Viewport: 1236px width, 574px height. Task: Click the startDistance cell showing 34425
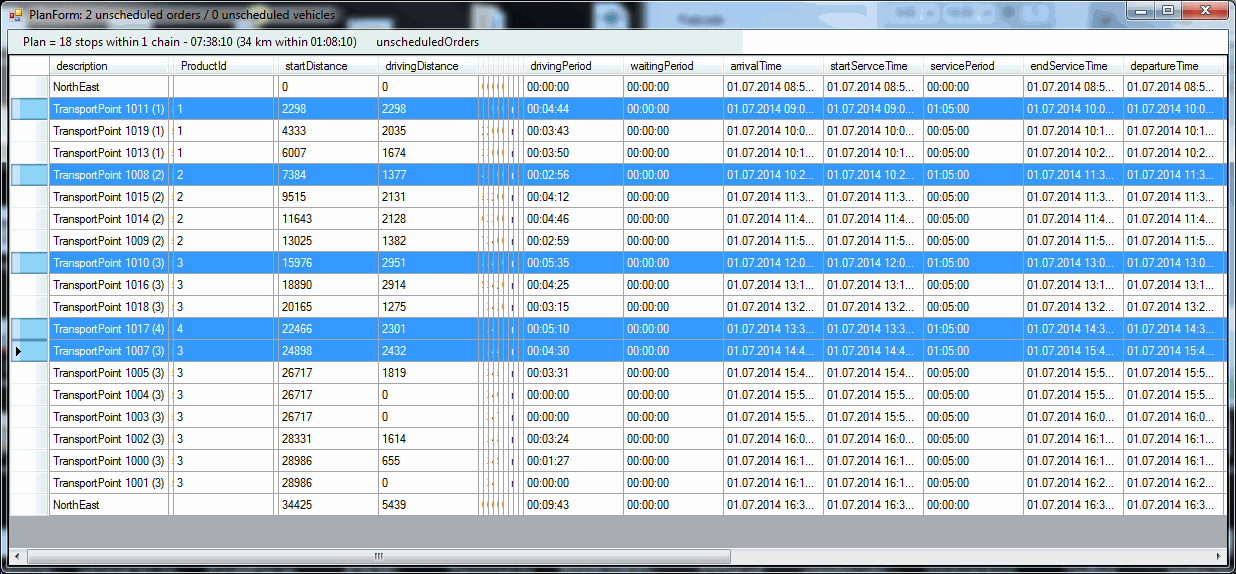(327, 505)
